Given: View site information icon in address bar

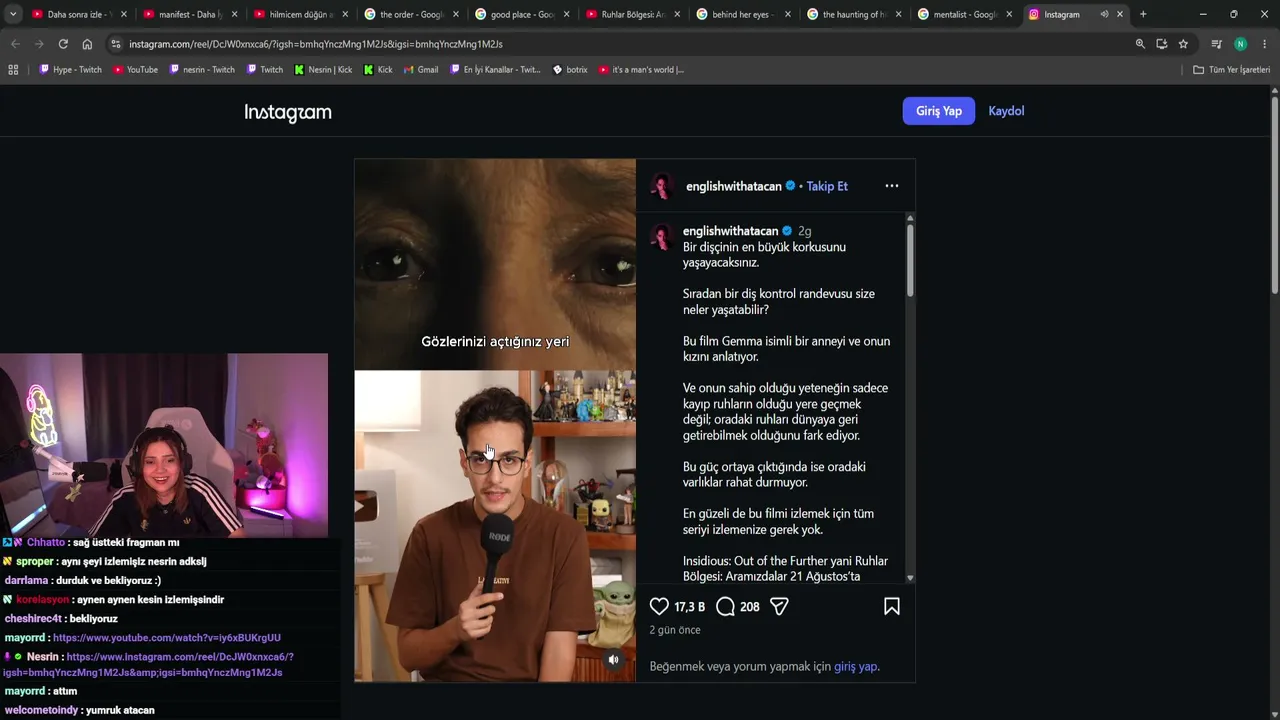Looking at the screenshot, I should (x=116, y=44).
